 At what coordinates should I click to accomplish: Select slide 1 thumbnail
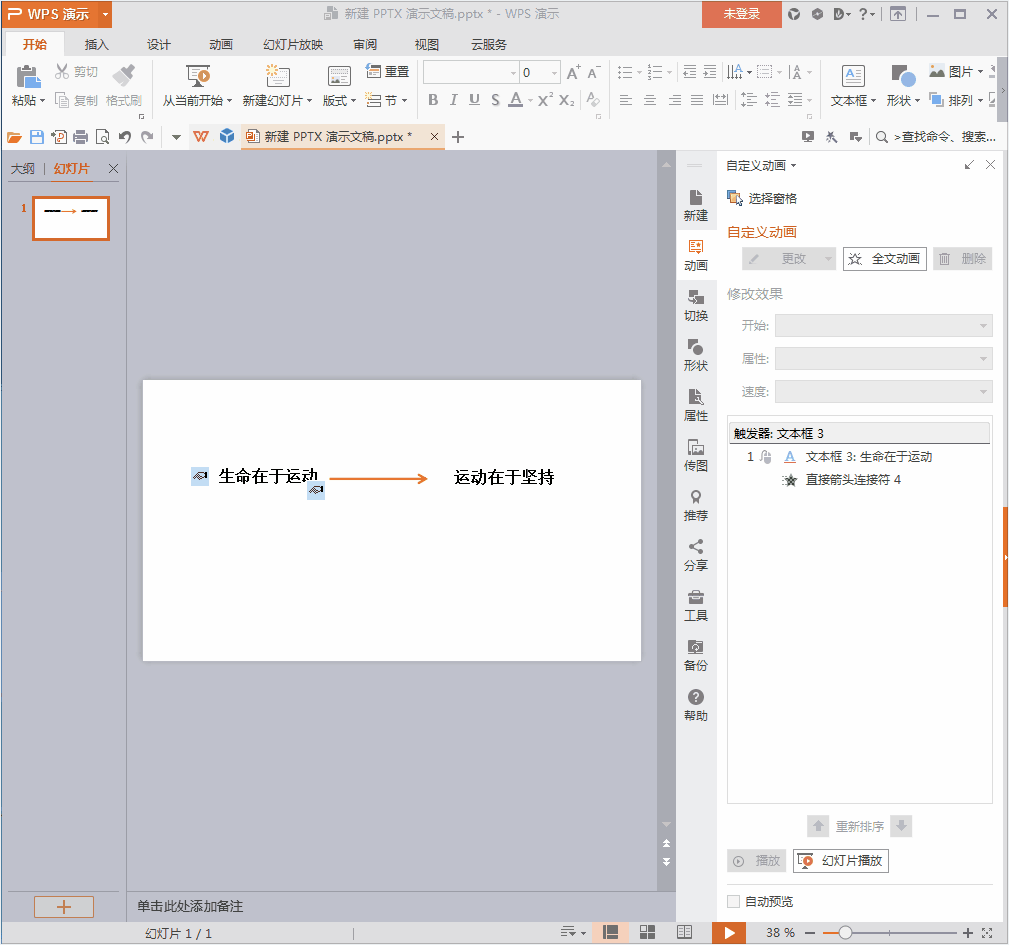click(x=71, y=219)
